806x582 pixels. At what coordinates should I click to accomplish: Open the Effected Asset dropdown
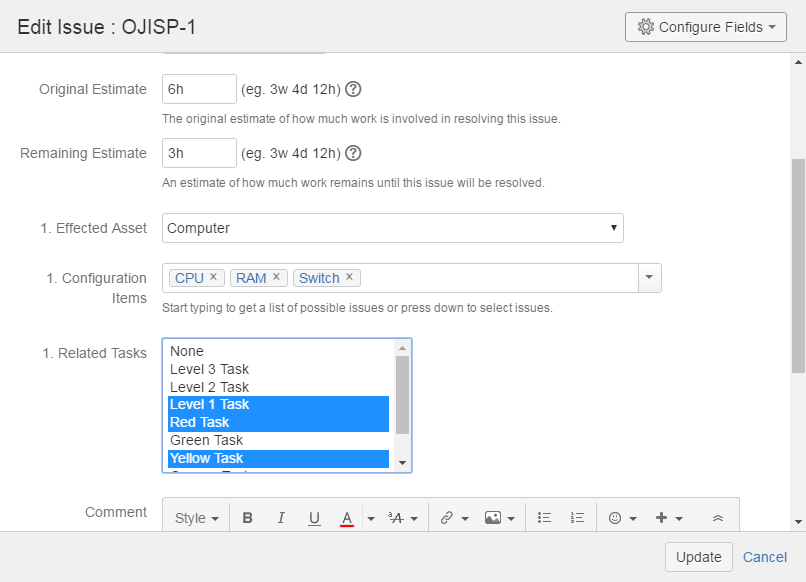pyautogui.click(x=392, y=228)
